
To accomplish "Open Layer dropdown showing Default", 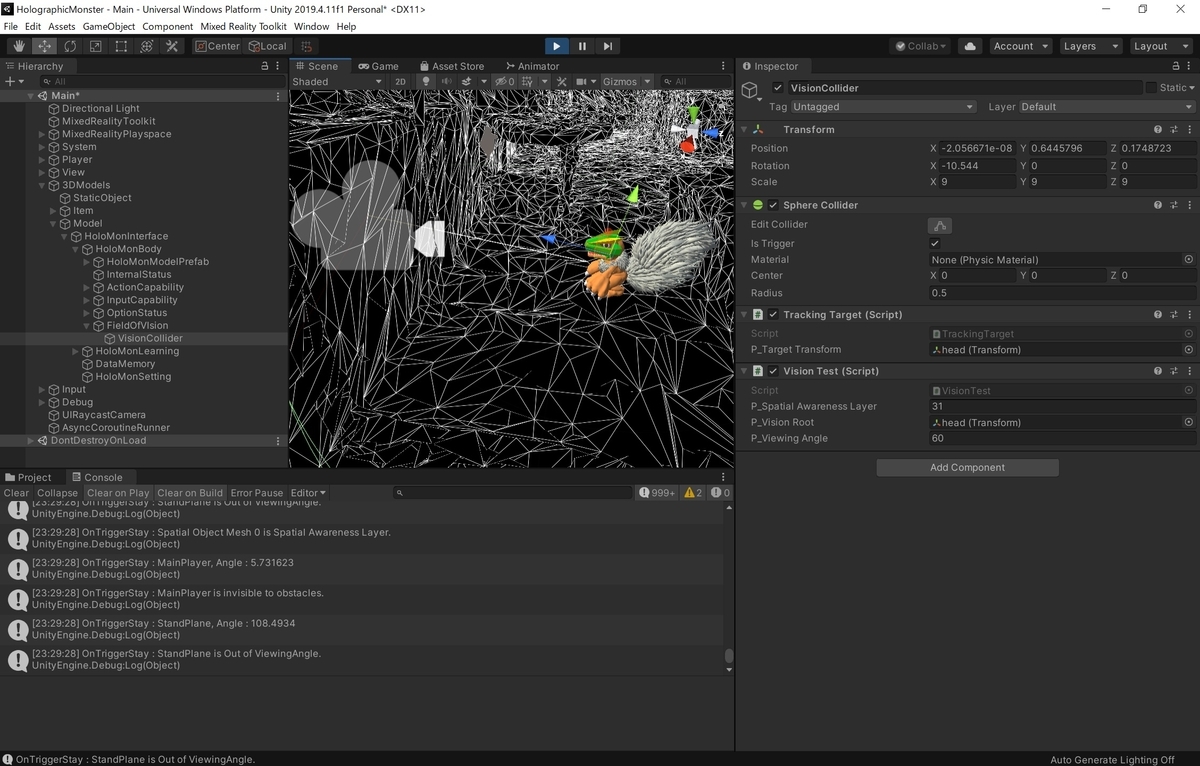I will point(1107,107).
